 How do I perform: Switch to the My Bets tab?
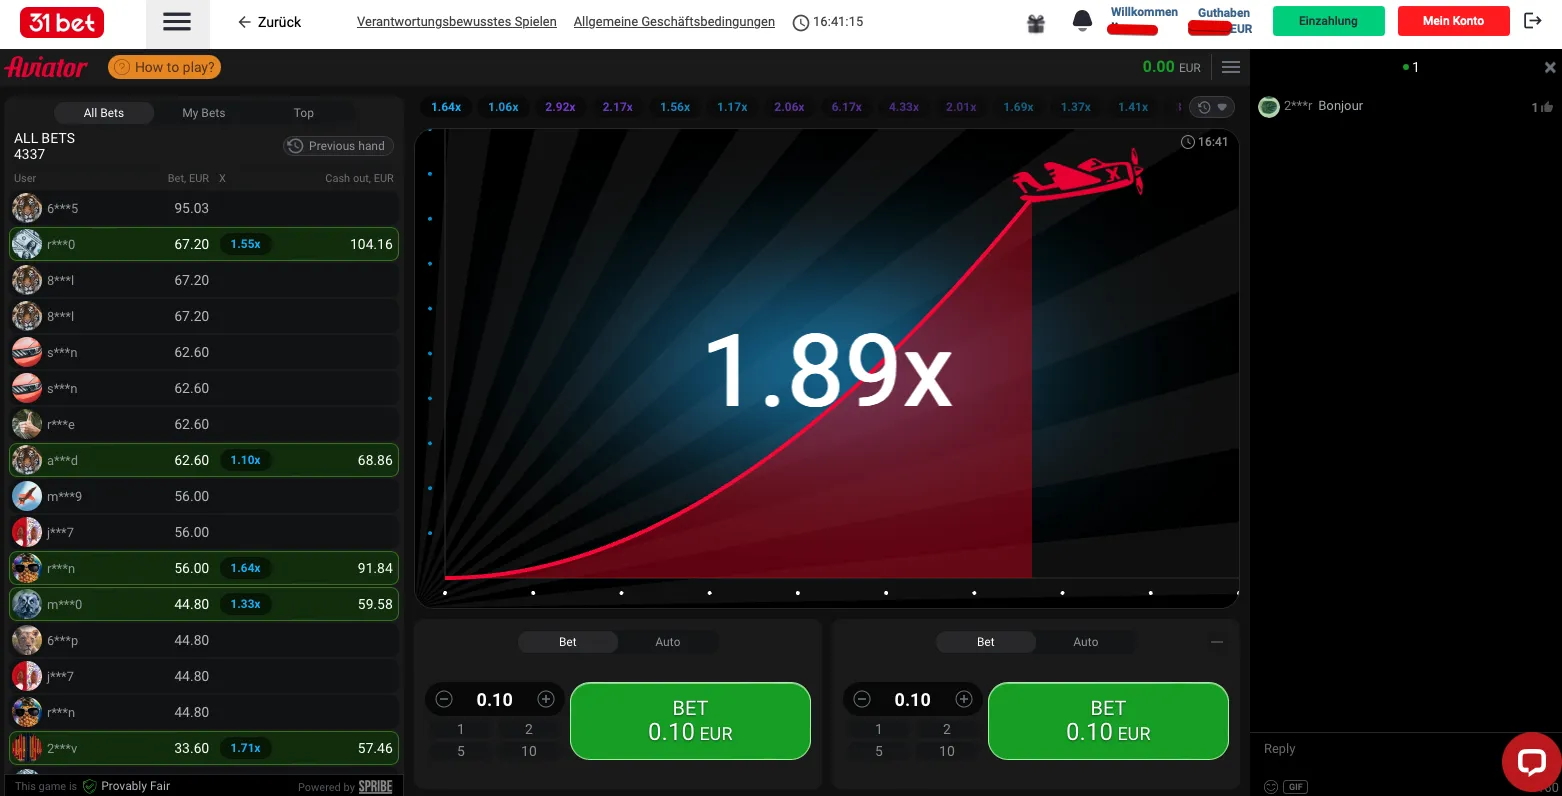tap(204, 113)
